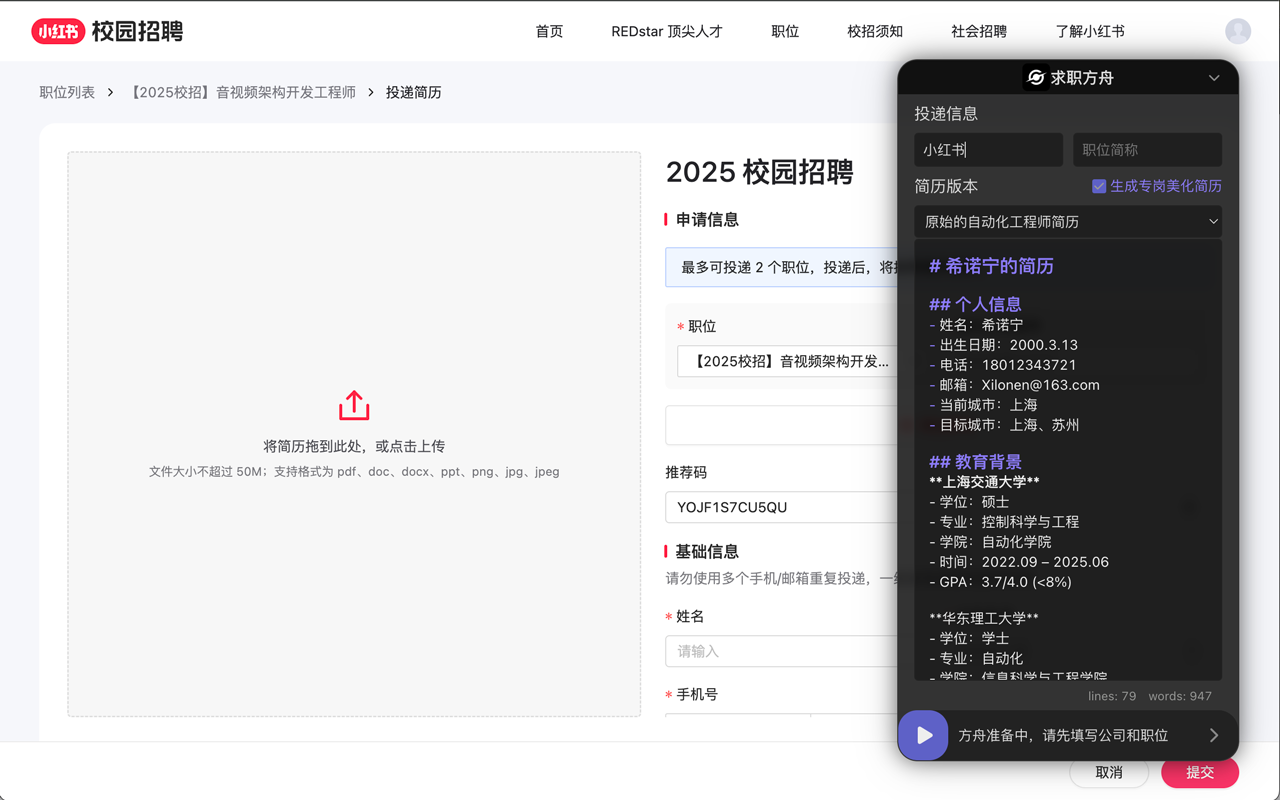1280x800 pixels.
Task: Click the 职位列表 breadcrumb link
Action: tap(67, 92)
